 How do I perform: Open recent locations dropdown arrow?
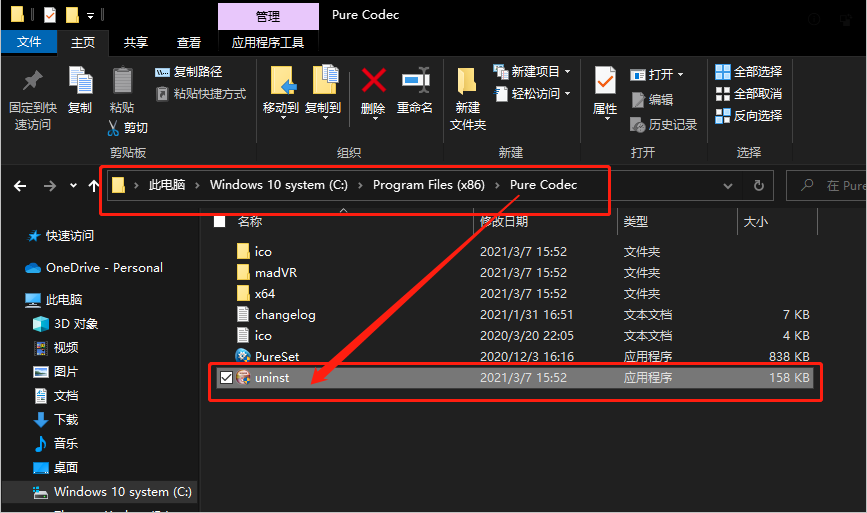[74, 186]
